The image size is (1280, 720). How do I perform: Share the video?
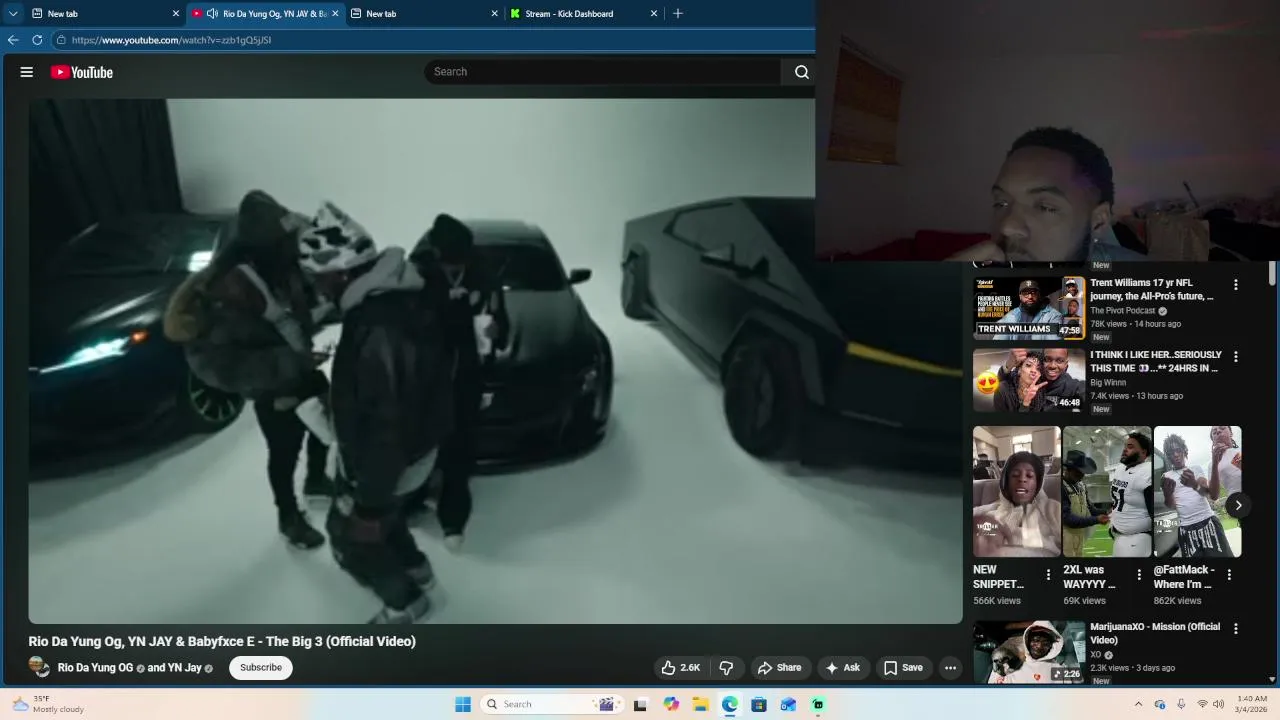(x=779, y=668)
